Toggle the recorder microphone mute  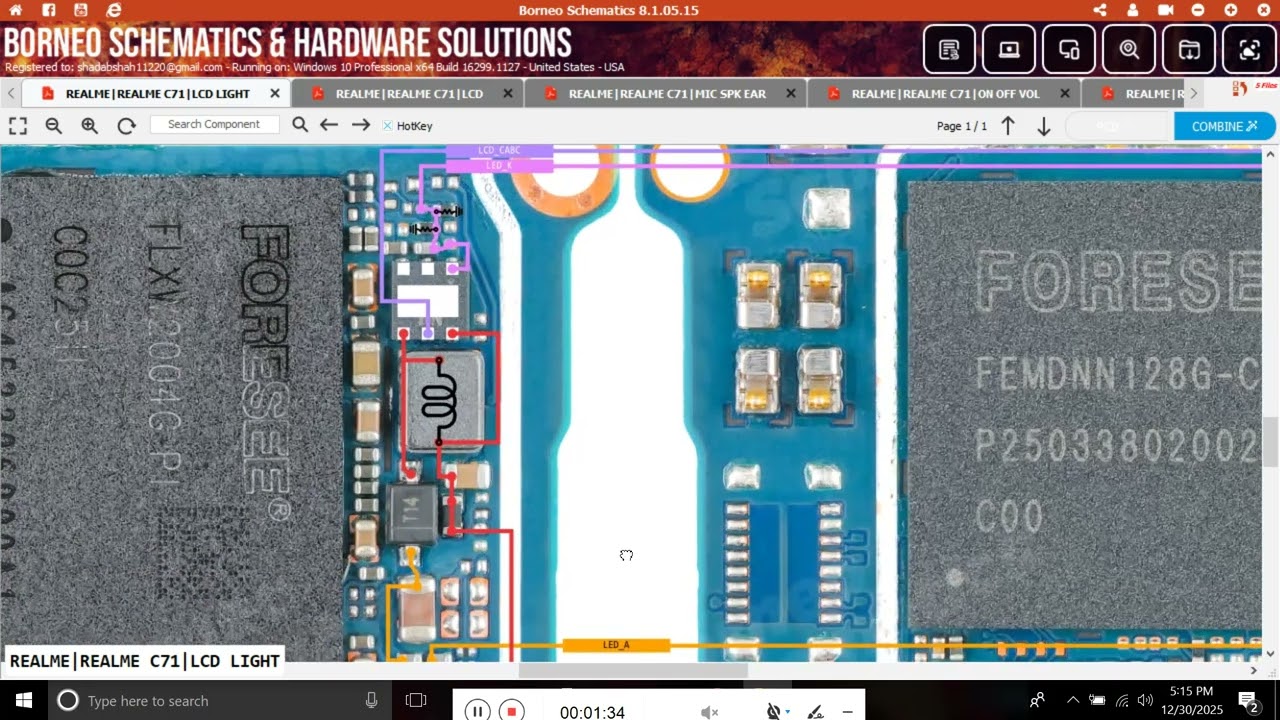click(773, 712)
